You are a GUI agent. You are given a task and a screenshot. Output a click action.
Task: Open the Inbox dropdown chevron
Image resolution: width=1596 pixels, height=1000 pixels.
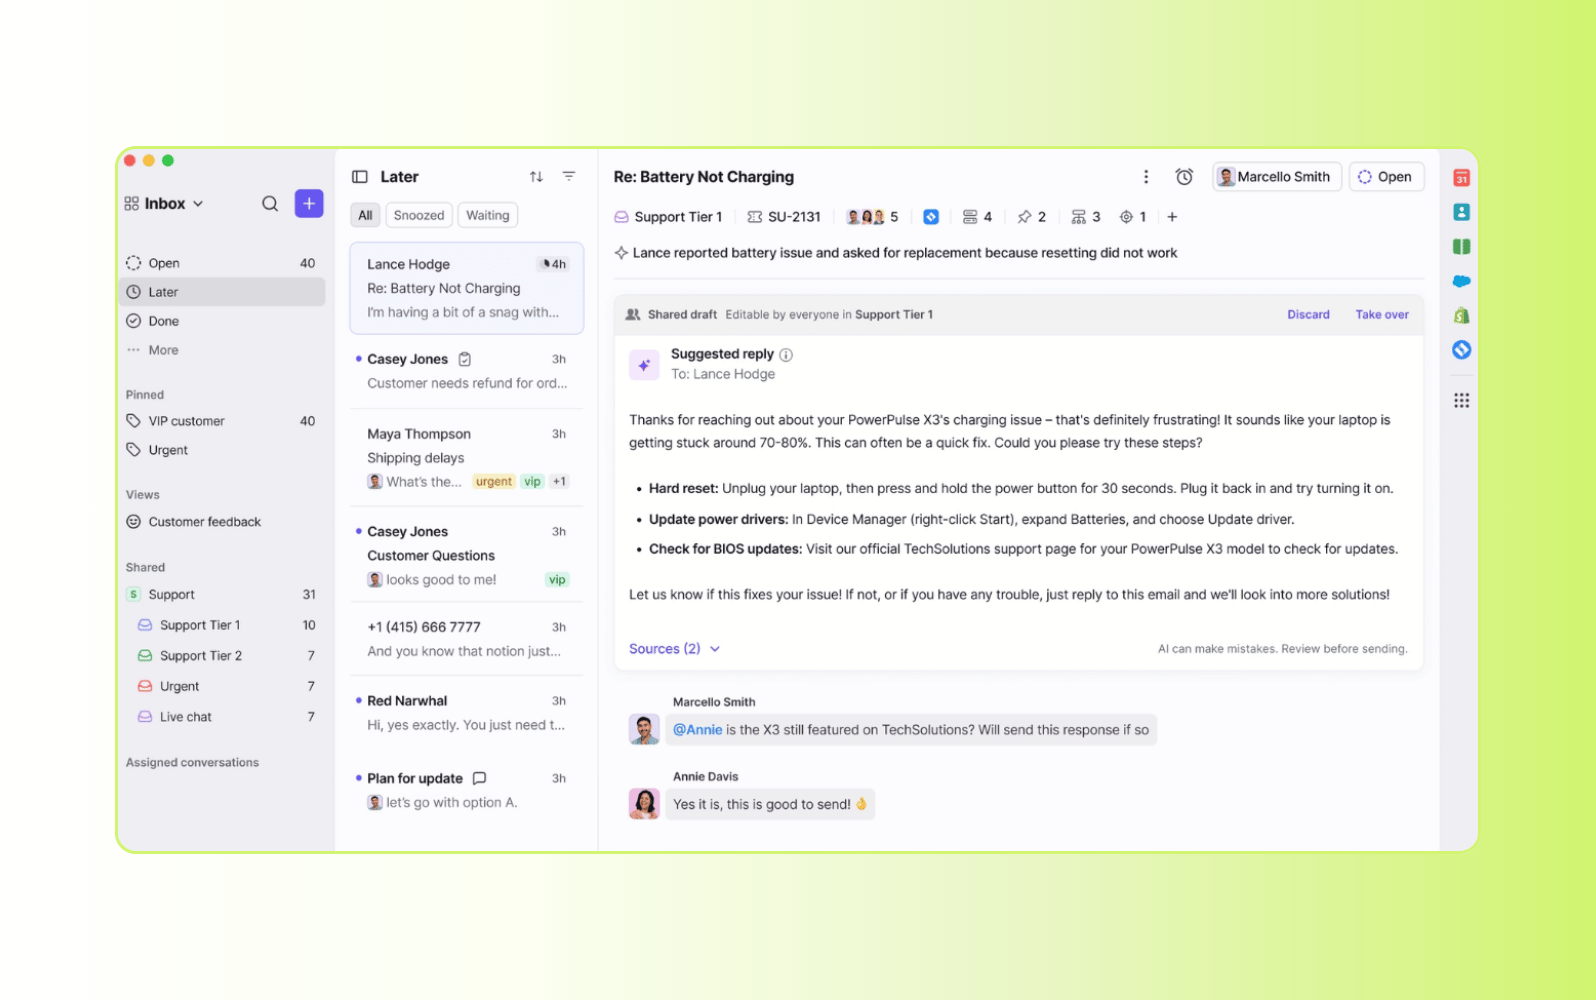[x=198, y=204]
